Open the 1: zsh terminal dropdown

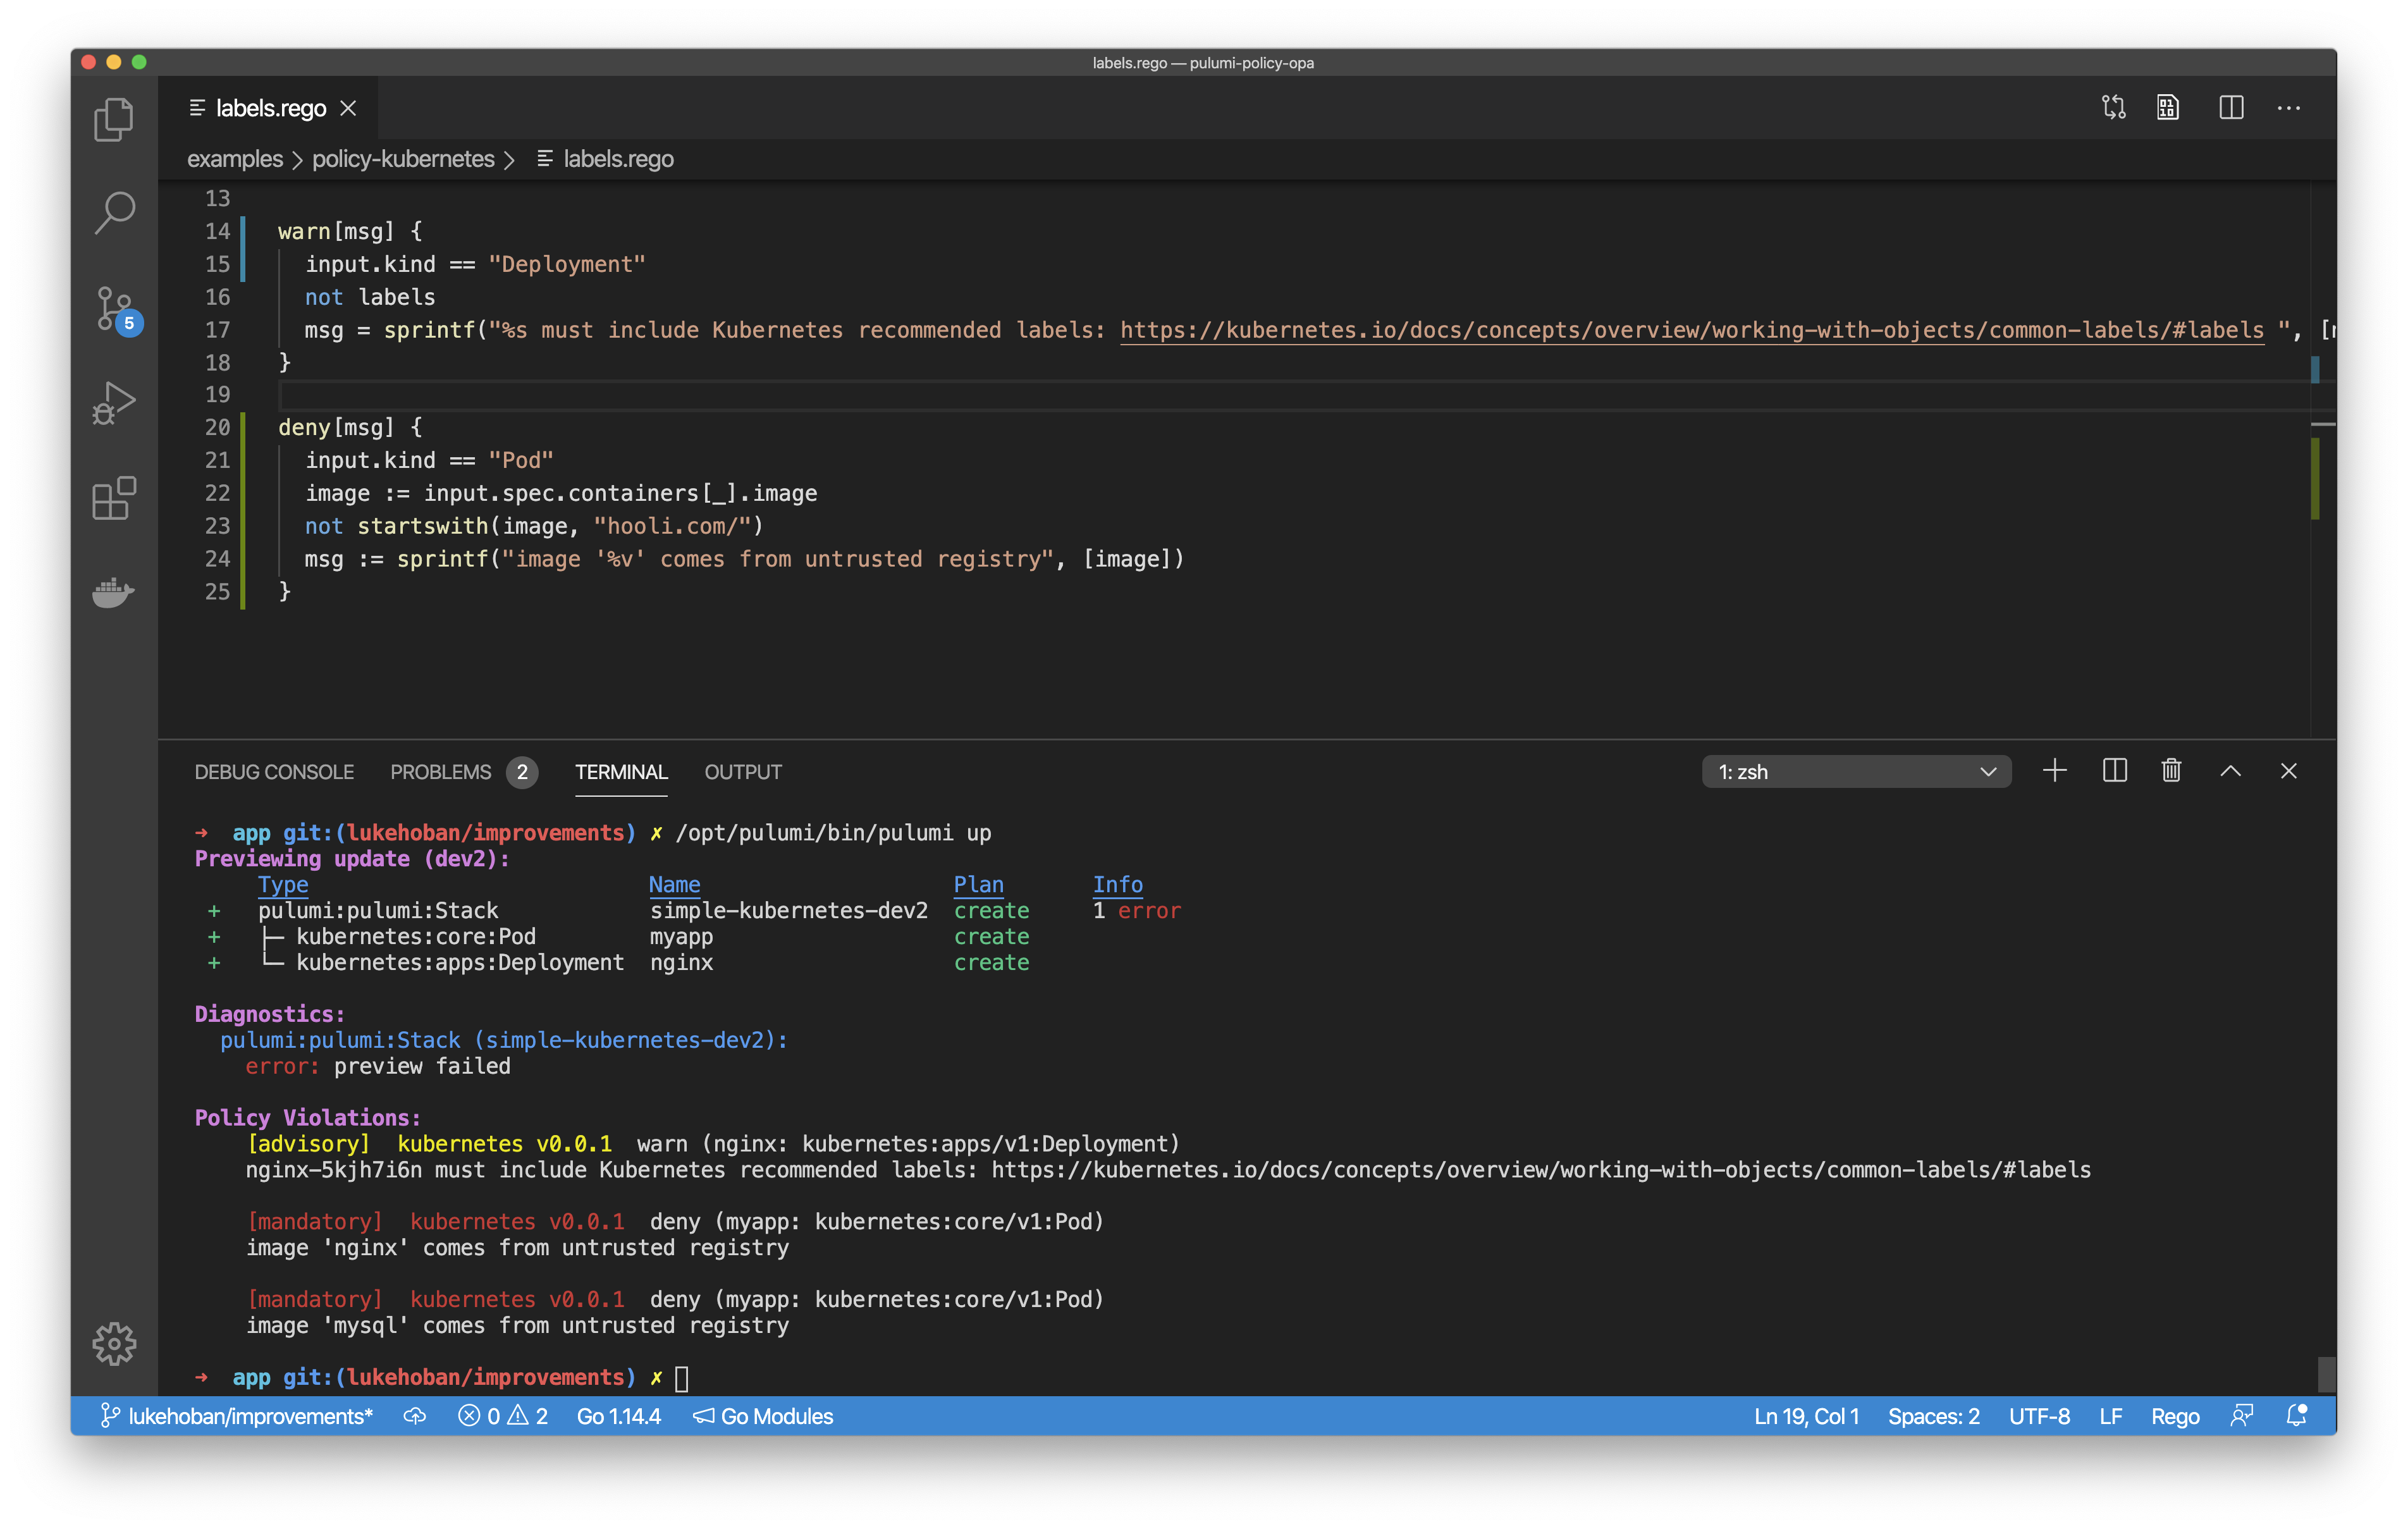[1856, 772]
